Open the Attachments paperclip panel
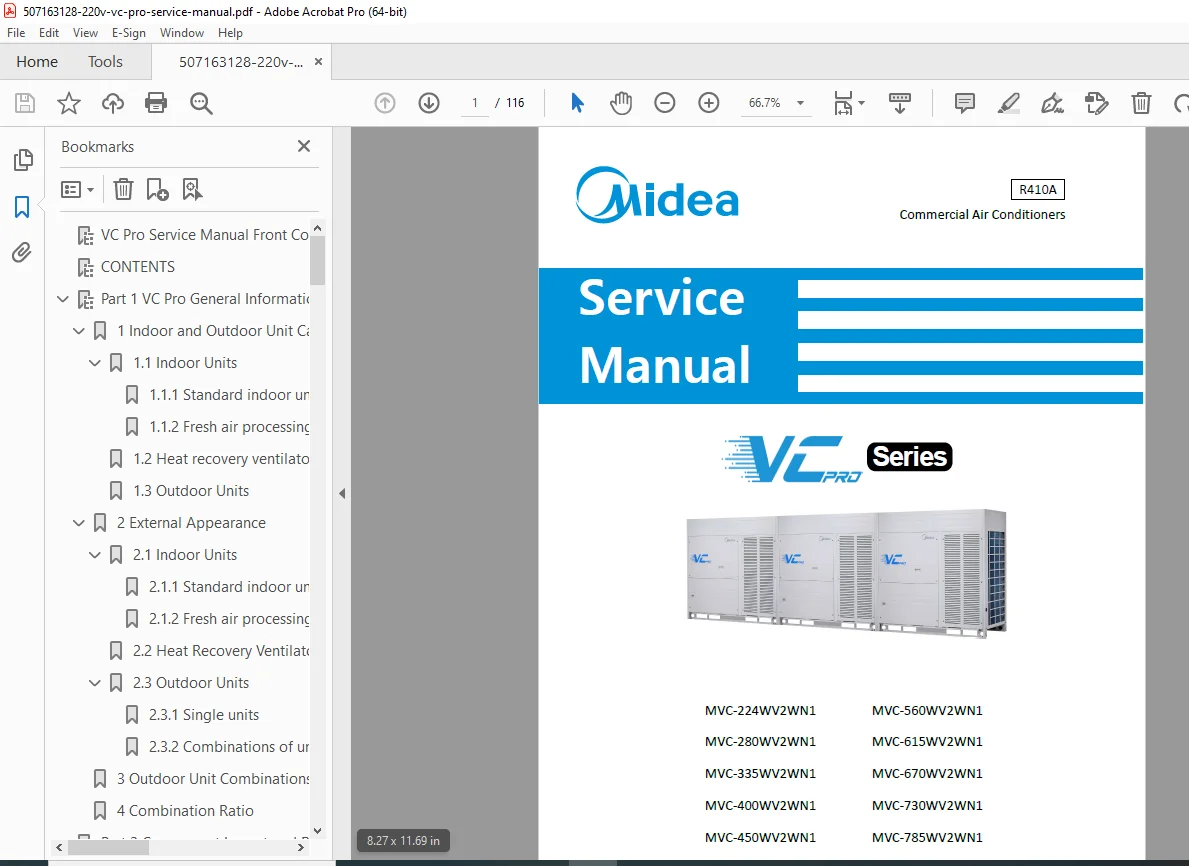This screenshot has width=1189, height=866. [22, 253]
